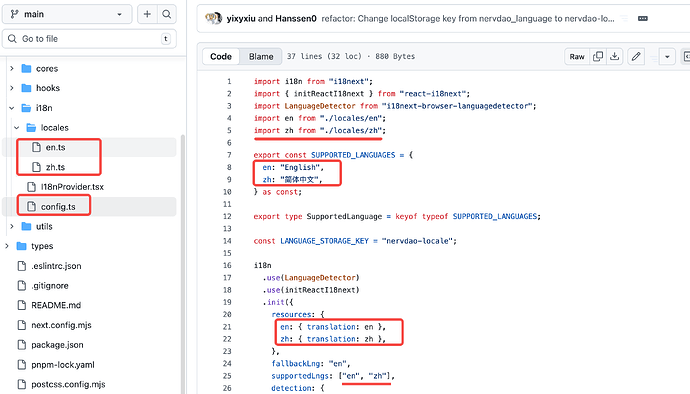Select the locales folder row
The image size is (690, 394).
pos(89,128)
